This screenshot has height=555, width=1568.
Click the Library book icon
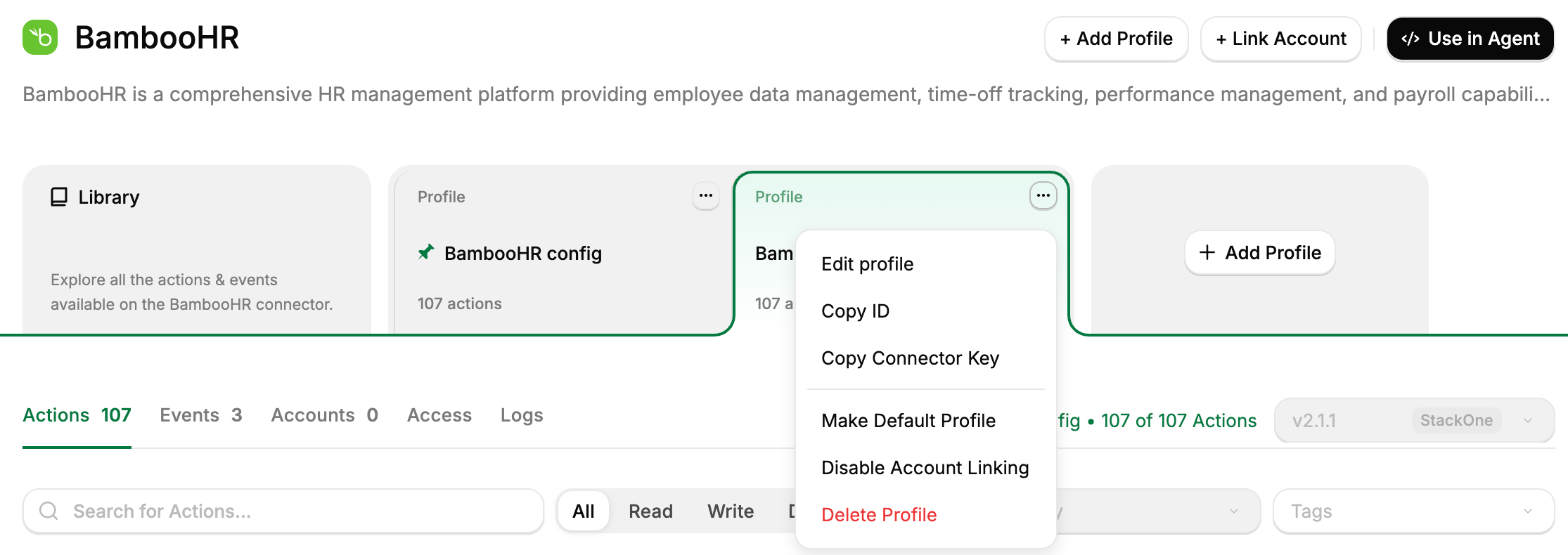tap(59, 197)
